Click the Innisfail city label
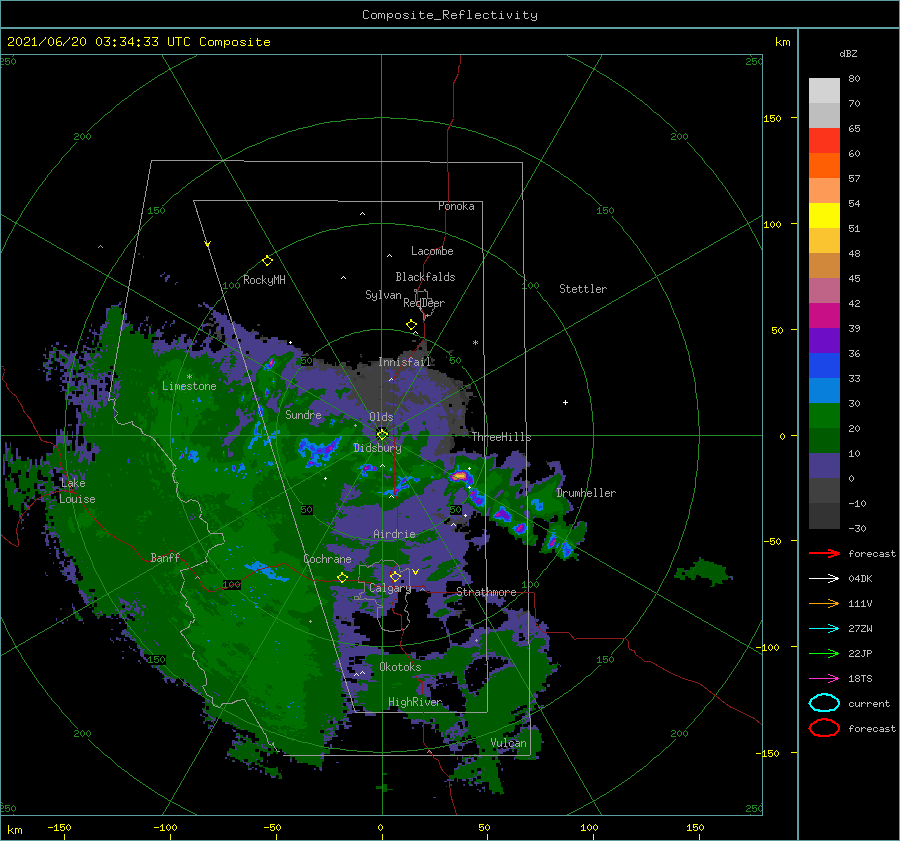 404,362
